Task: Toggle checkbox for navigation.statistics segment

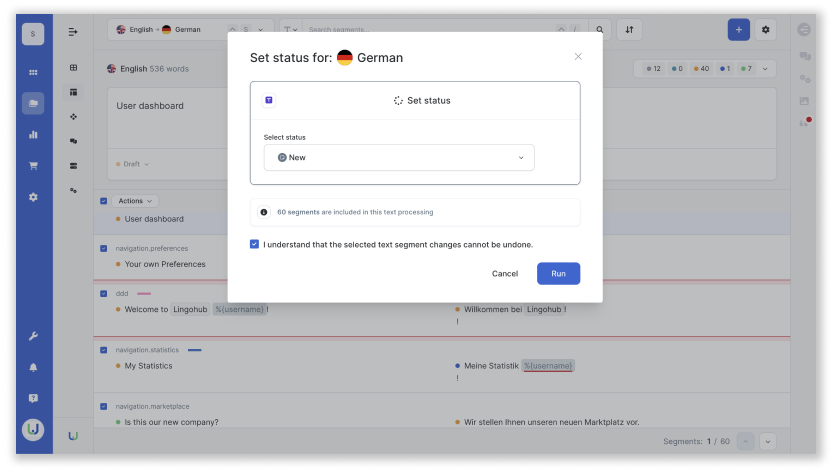Action: pos(103,350)
